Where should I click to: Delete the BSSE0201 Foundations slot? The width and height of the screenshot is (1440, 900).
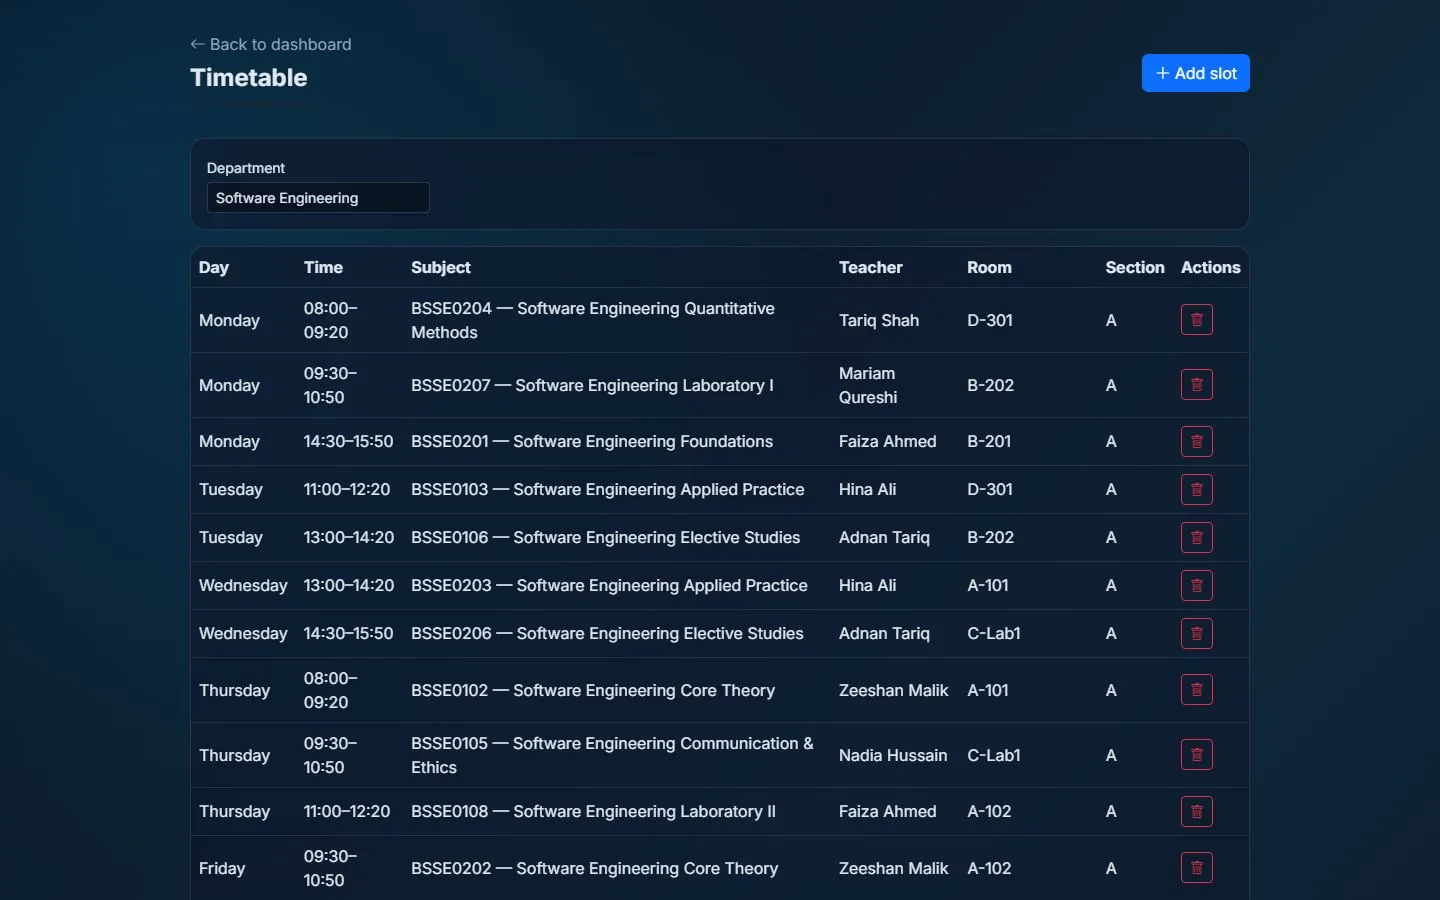tap(1196, 442)
